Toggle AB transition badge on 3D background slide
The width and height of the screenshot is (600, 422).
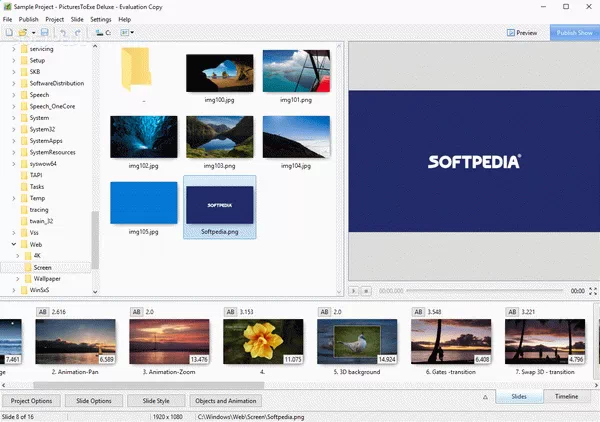point(325,312)
